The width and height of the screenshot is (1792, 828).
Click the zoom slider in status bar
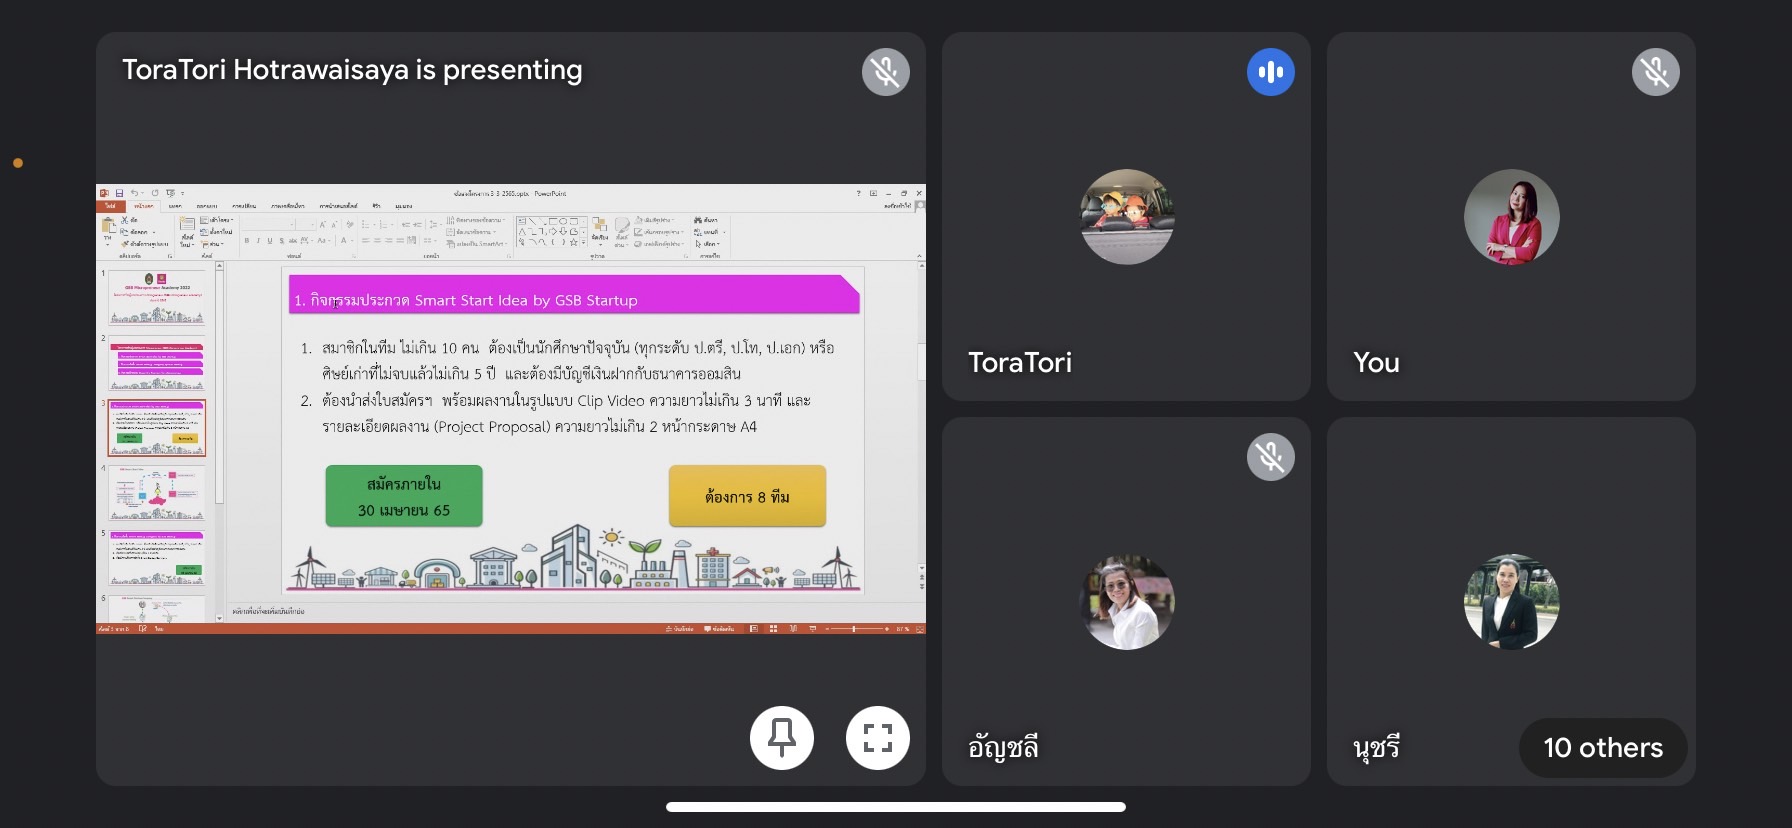[853, 629]
